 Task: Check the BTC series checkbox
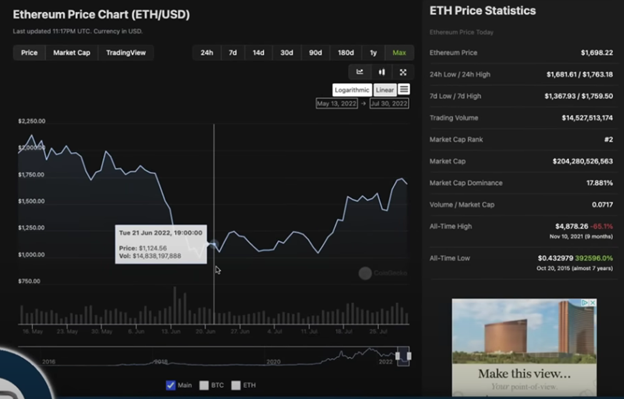point(204,385)
